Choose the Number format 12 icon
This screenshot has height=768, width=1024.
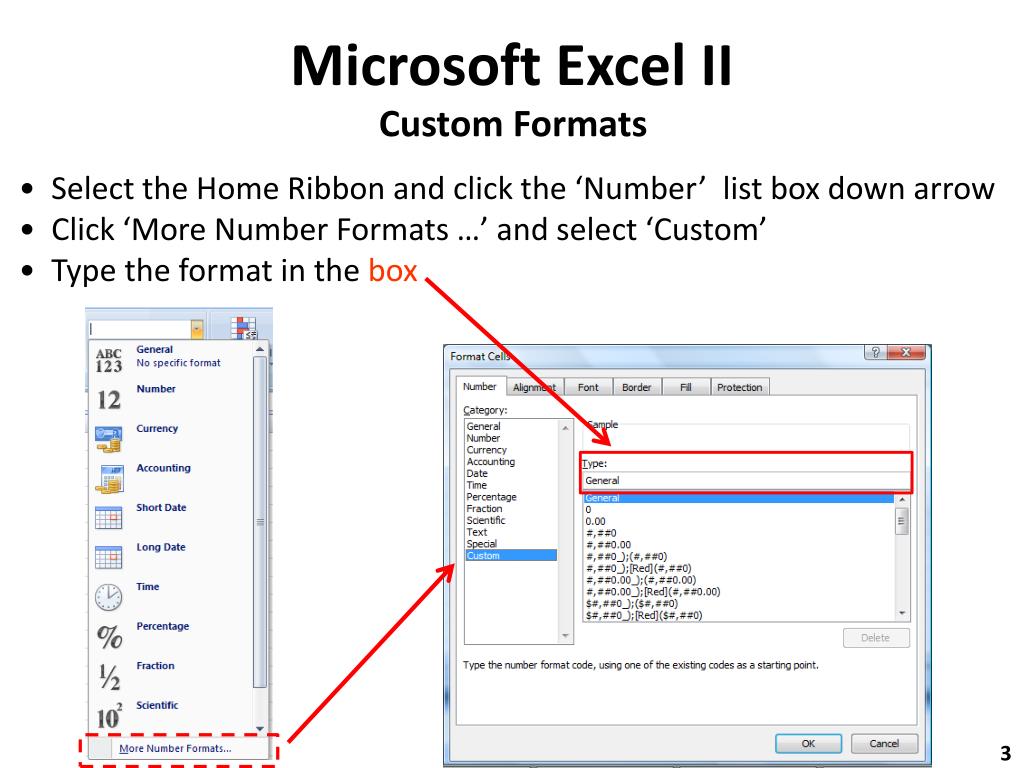(108, 399)
